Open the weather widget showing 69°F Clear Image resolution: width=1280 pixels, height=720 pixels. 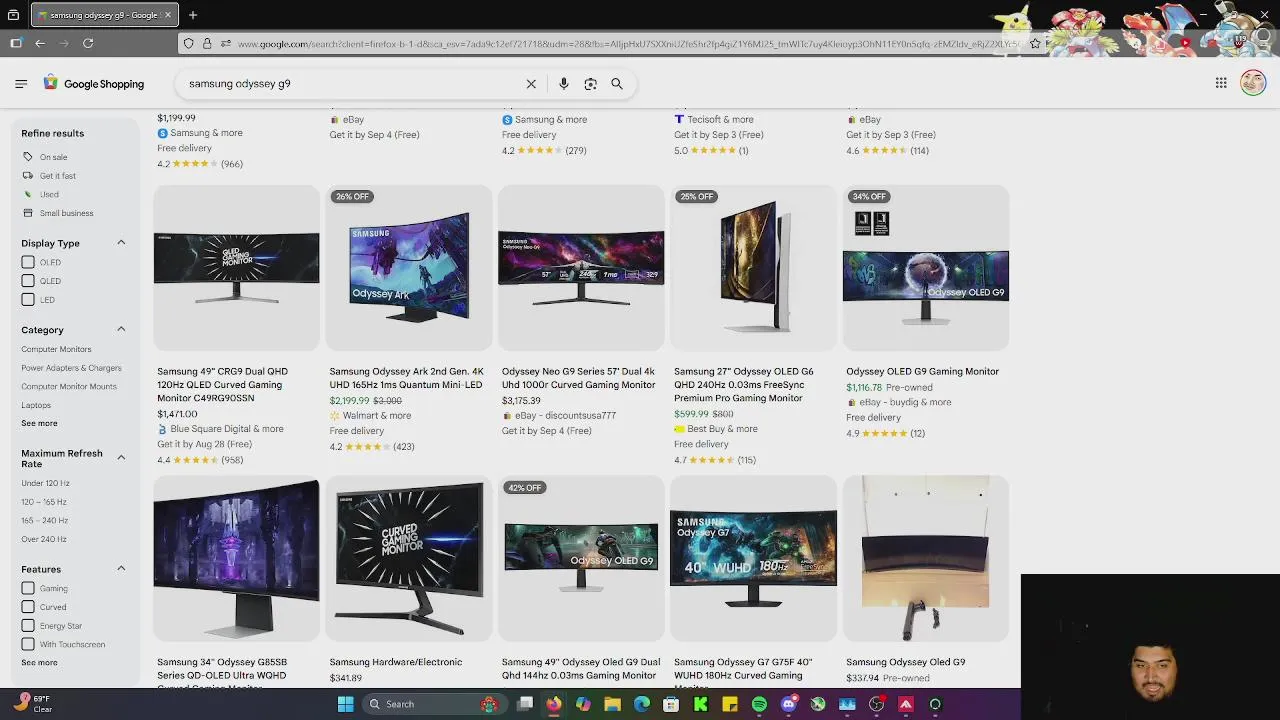tap(32, 704)
